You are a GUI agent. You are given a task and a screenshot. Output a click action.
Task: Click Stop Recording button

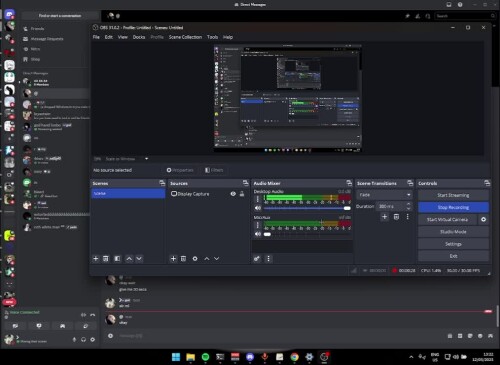[x=453, y=207]
